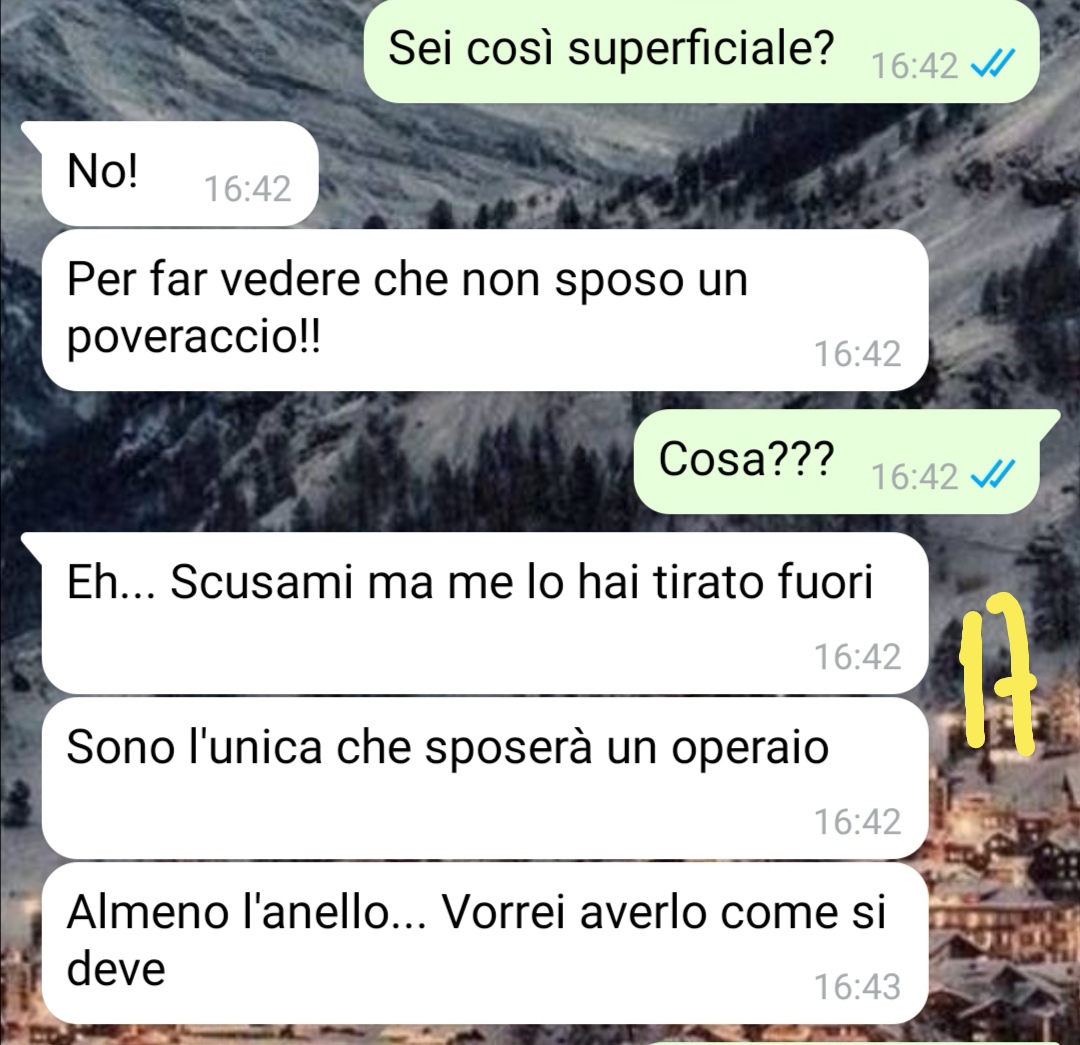Viewport: 1080px width, 1045px height.
Task: Click the 16:42 time next to "No!"
Action: click(248, 189)
